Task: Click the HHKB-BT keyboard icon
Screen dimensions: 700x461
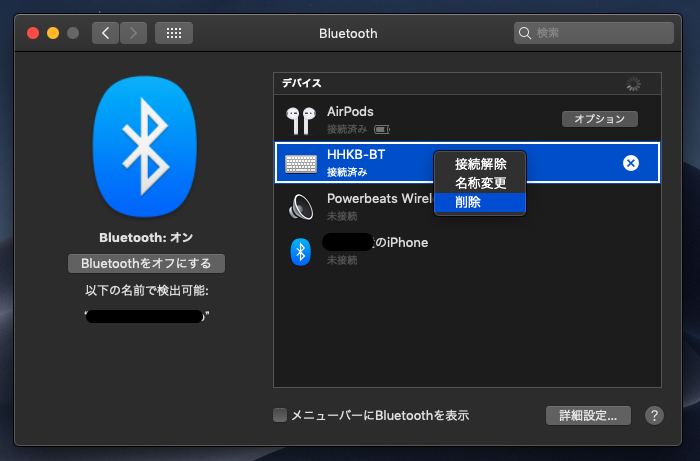Action: (x=301, y=164)
